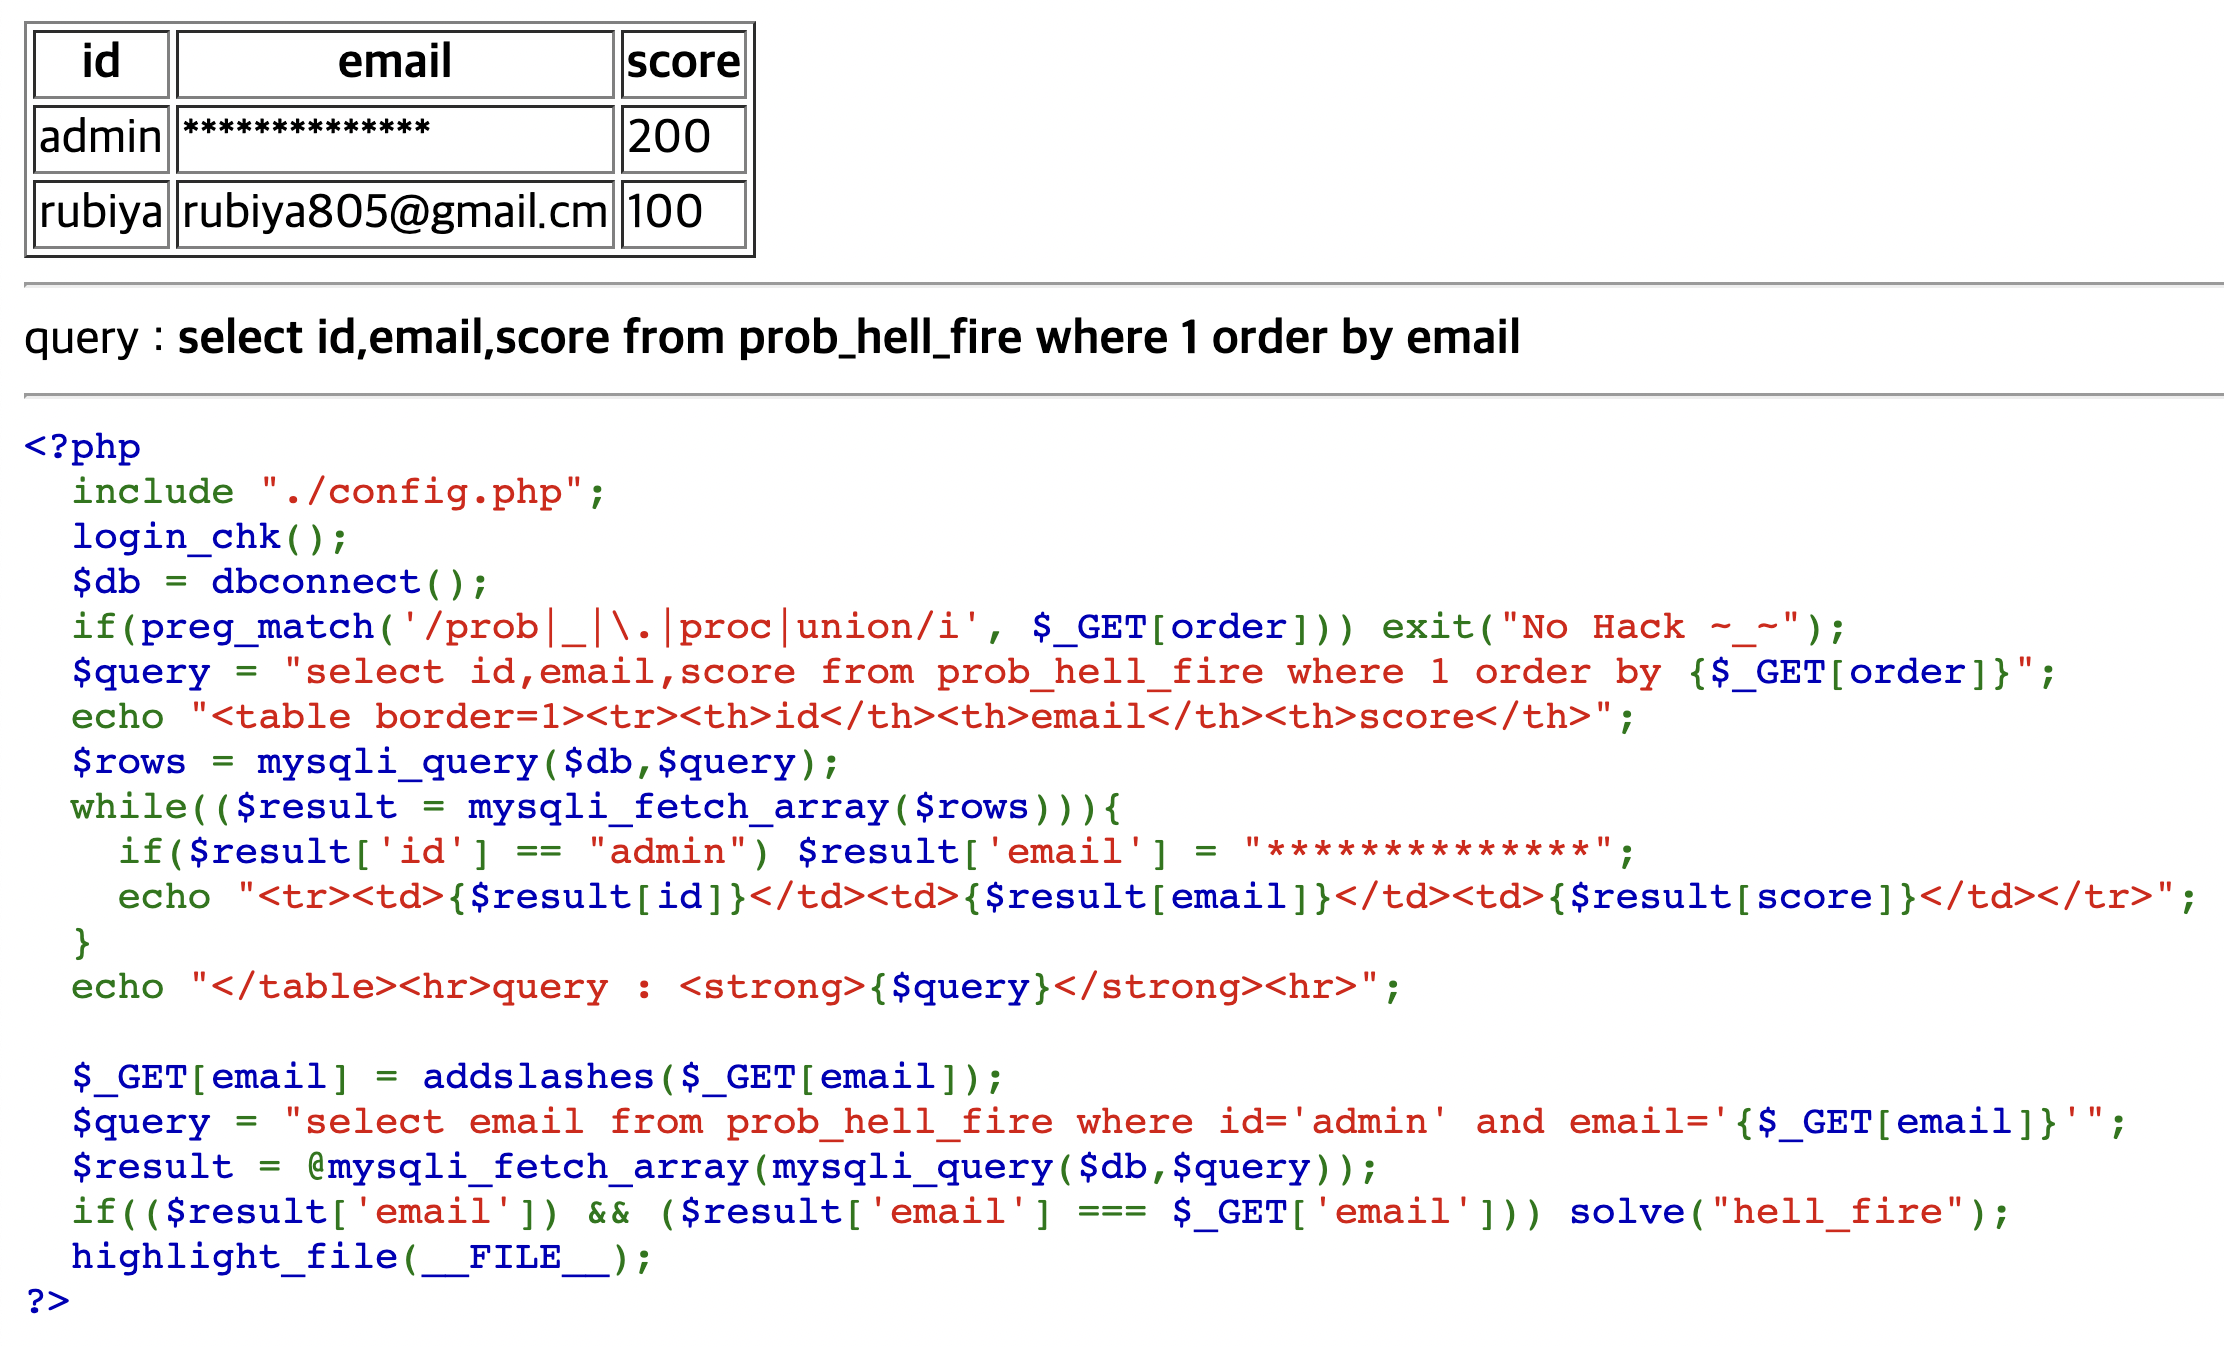The width and height of the screenshot is (2224, 1347).
Task: Click the admin id cell
Action: tap(101, 138)
